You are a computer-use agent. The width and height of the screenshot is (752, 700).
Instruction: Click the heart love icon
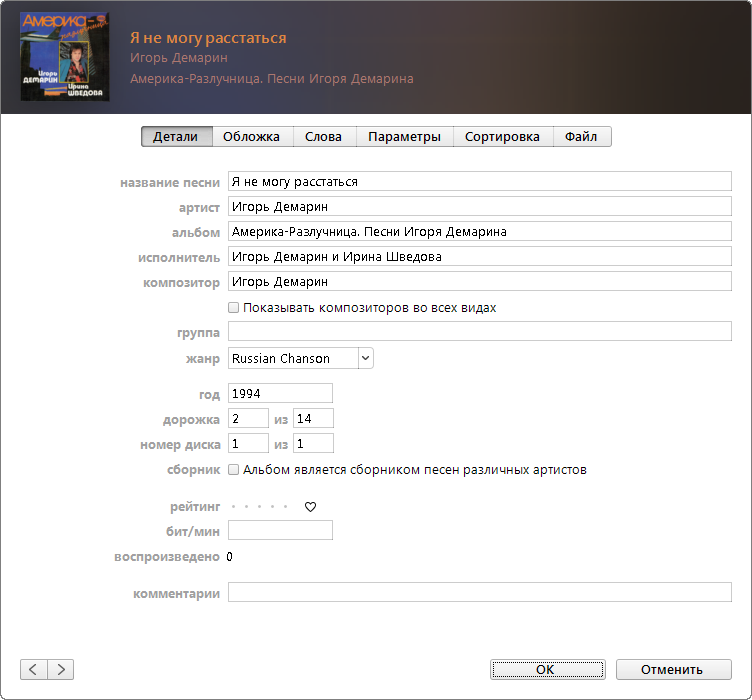pos(310,507)
